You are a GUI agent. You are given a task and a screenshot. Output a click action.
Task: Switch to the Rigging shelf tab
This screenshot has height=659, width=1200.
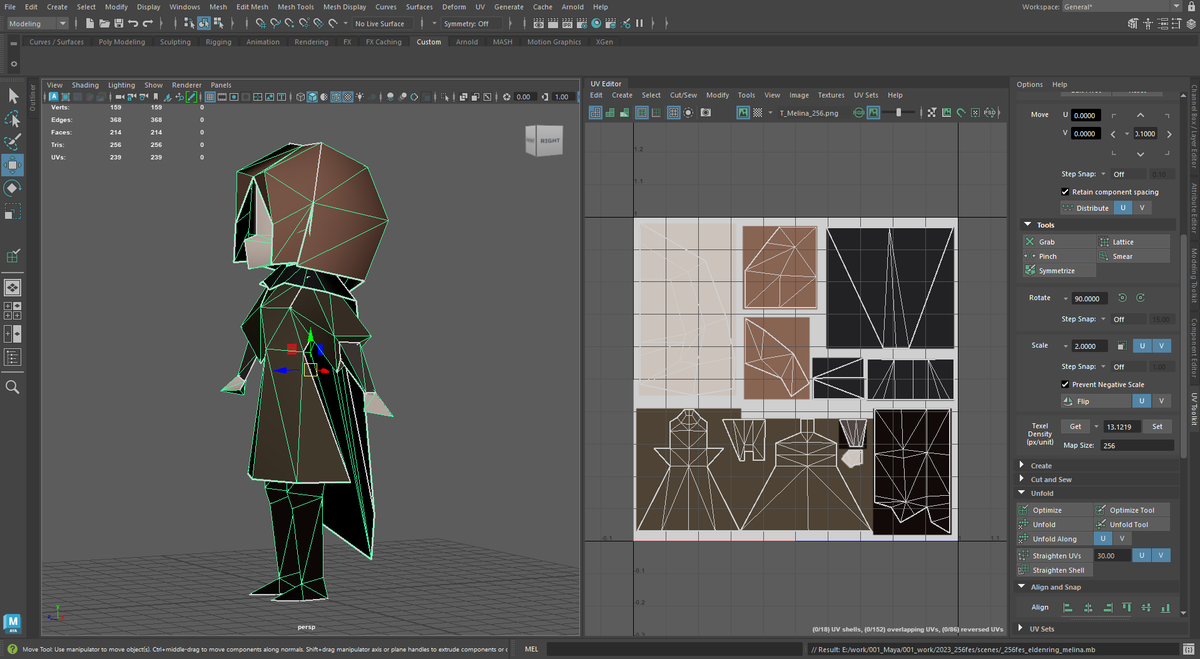218,42
